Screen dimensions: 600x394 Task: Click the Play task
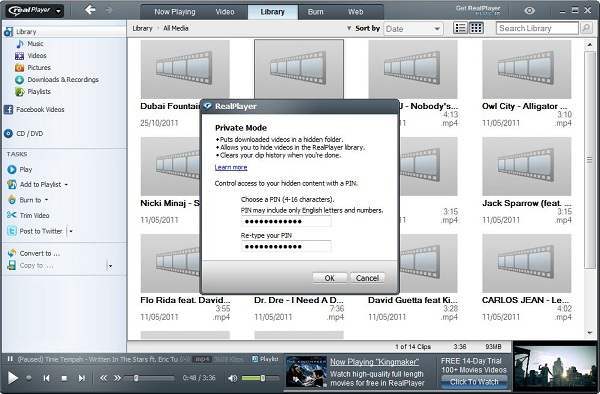(25, 169)
